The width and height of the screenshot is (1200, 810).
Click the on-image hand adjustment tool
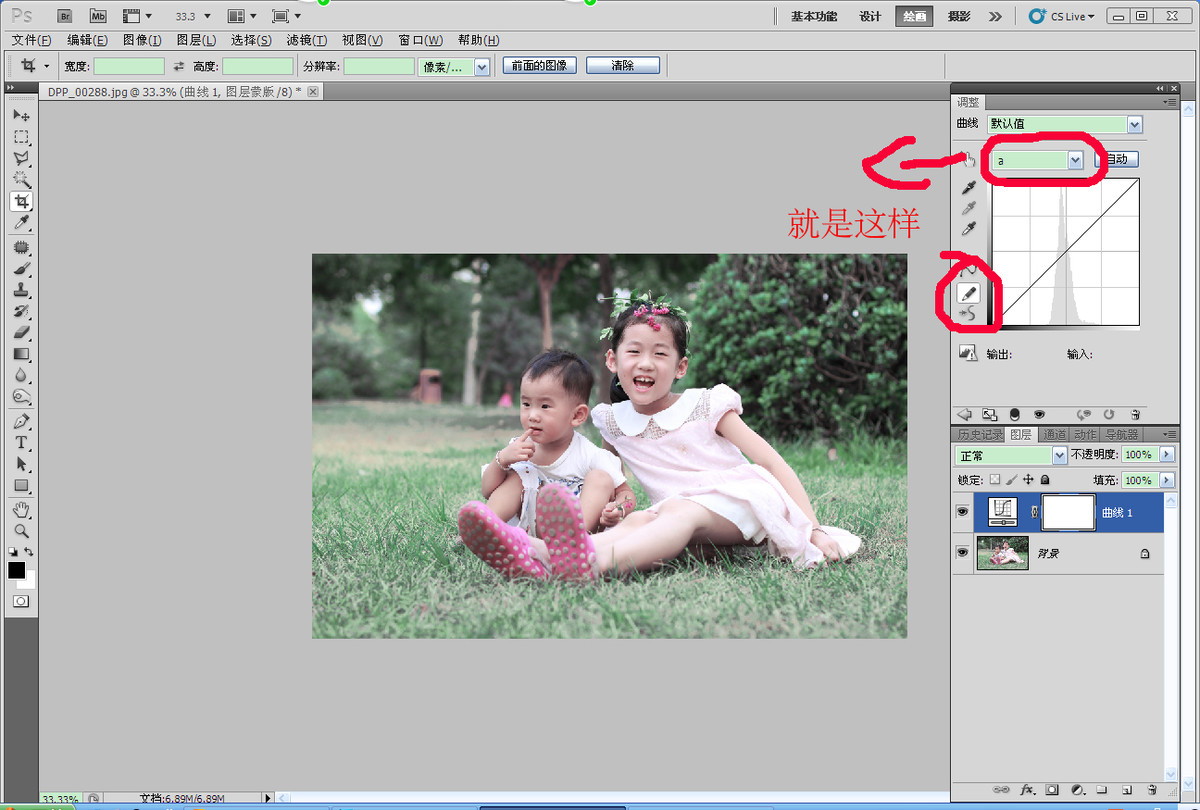click(x=966, y=160)
